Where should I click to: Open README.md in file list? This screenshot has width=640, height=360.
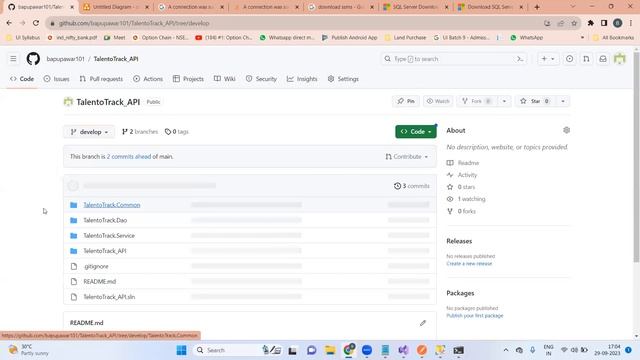[100, 282]
